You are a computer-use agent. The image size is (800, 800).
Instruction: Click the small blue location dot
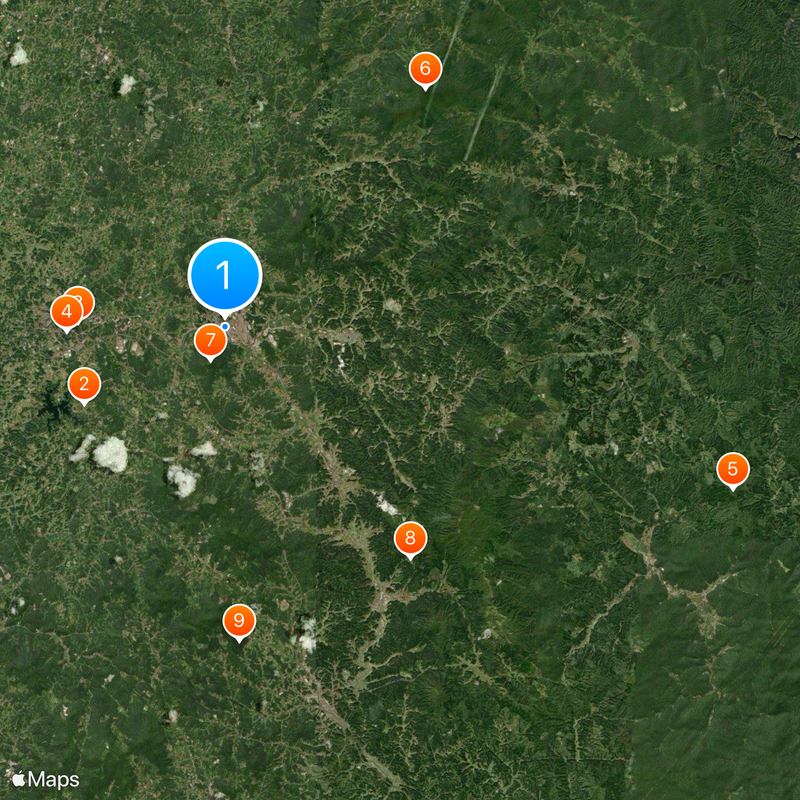(x=225, y=326)
